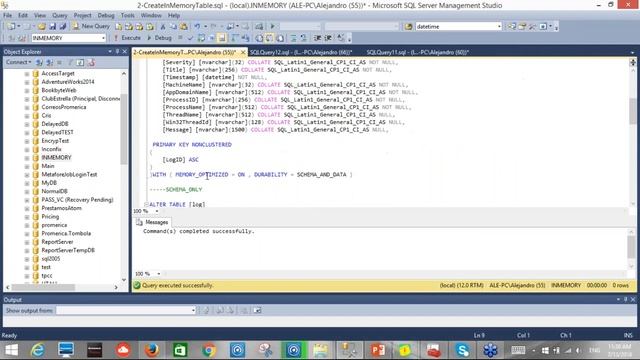Click the Object Explorer summary icon
Image resolution: width=640 pixels, height=360 pixels.
pyautogui.click(x=91, y=62)
